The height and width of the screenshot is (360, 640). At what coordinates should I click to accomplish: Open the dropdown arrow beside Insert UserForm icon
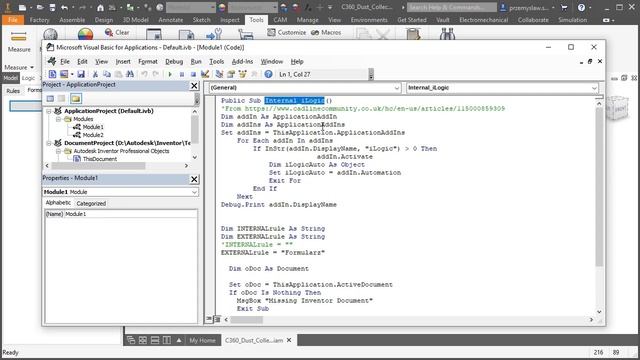tap(72, 74)
